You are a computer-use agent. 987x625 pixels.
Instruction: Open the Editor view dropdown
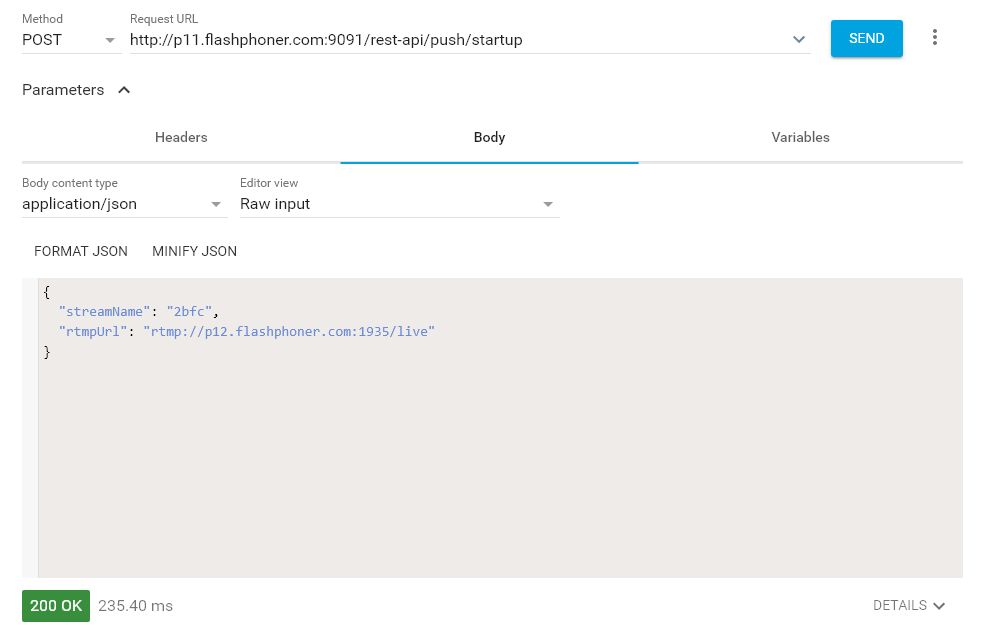[x=397, y=204]
